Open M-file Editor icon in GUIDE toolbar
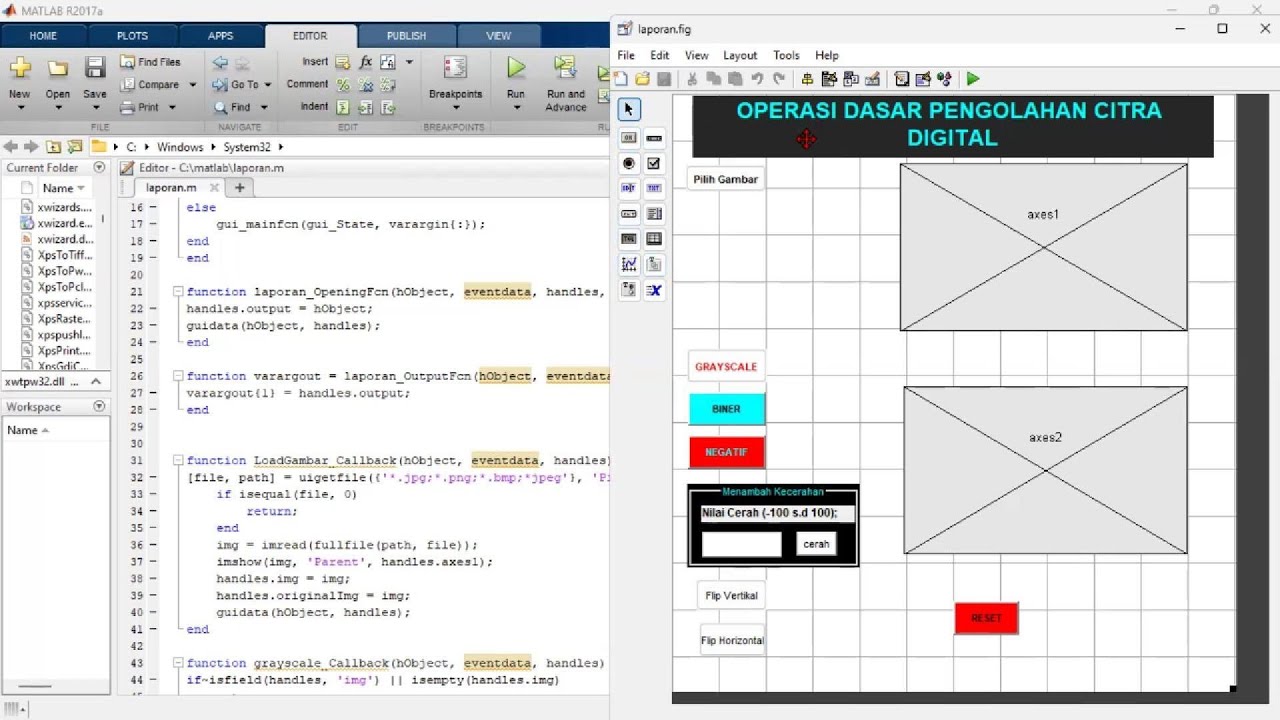Viewport: 1280px width, 720px height. [901, 79]
